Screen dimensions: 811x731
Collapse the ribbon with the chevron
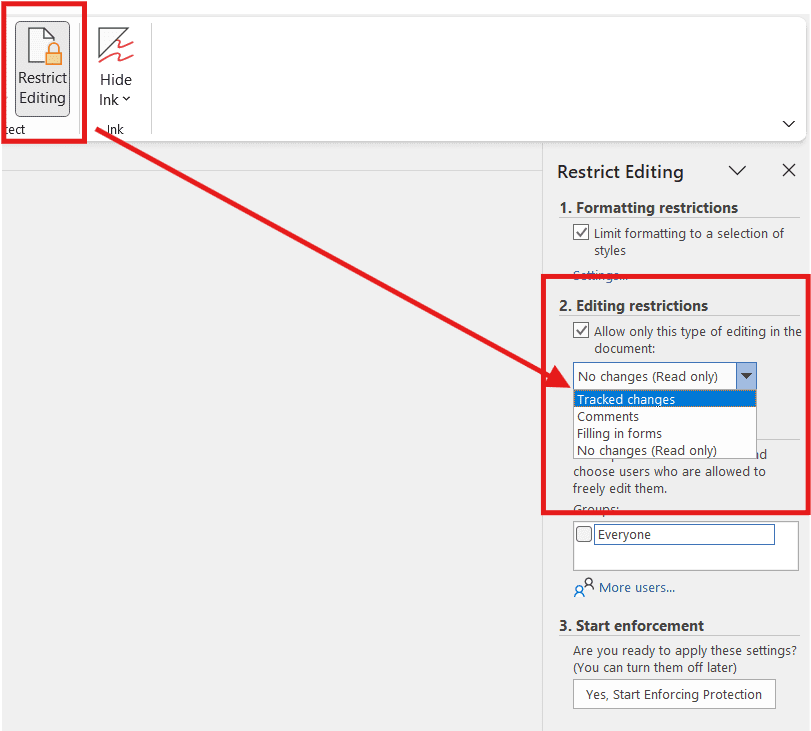coord(788,123)
